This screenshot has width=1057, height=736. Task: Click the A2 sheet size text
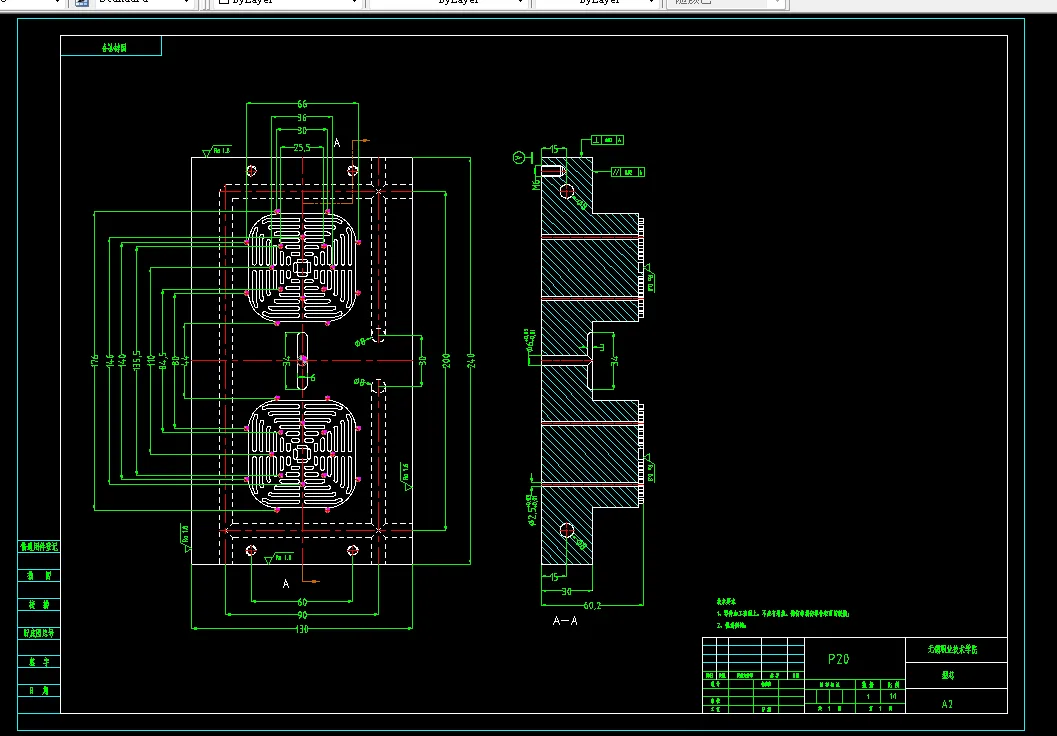[947, 704]
